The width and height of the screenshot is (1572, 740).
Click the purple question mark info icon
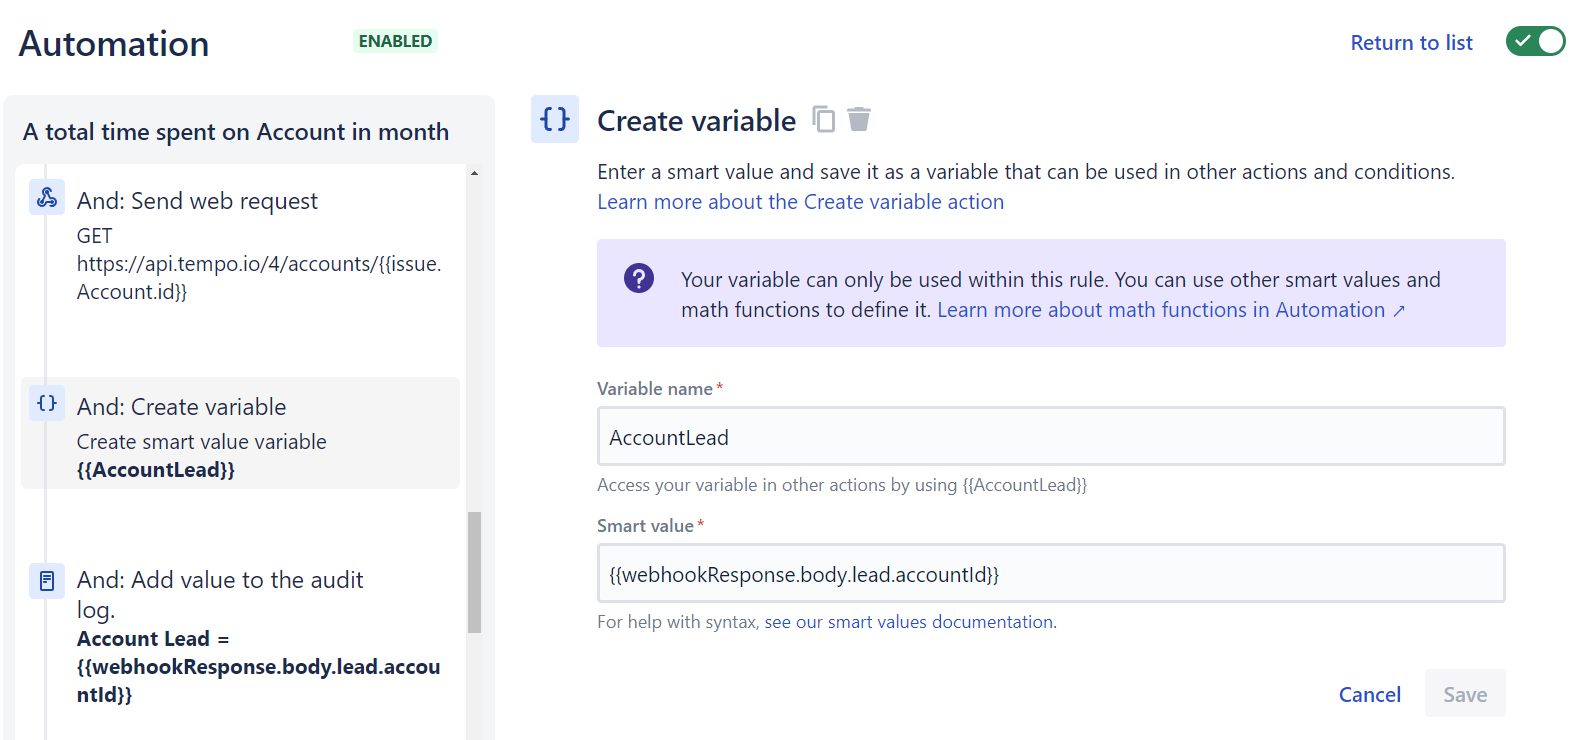(639, 278)
